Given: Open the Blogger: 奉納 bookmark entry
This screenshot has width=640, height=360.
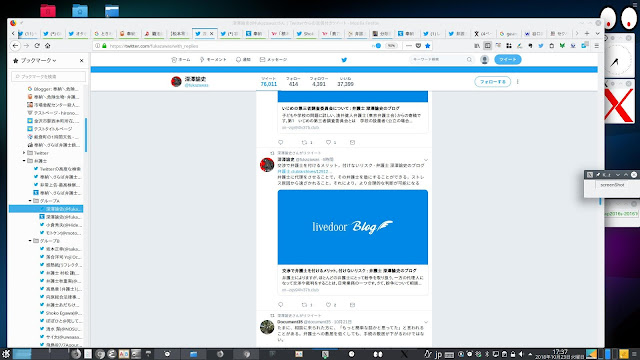Looking at the screenshot, I should click(53, 89).
